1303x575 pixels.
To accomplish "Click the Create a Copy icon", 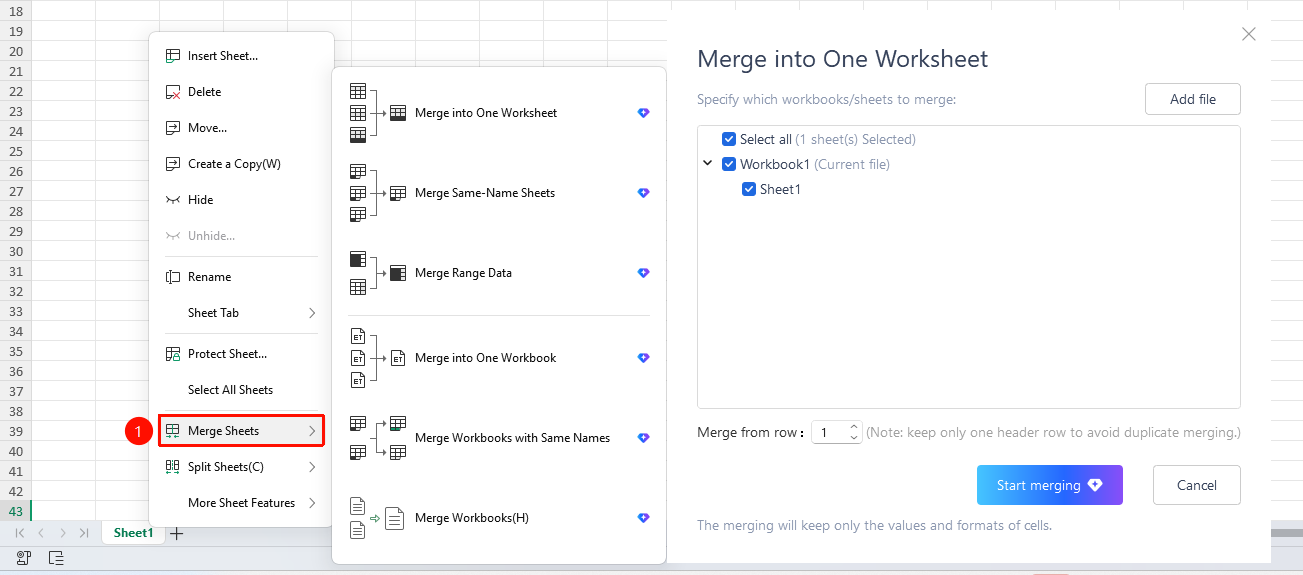I will pos(172,164).
